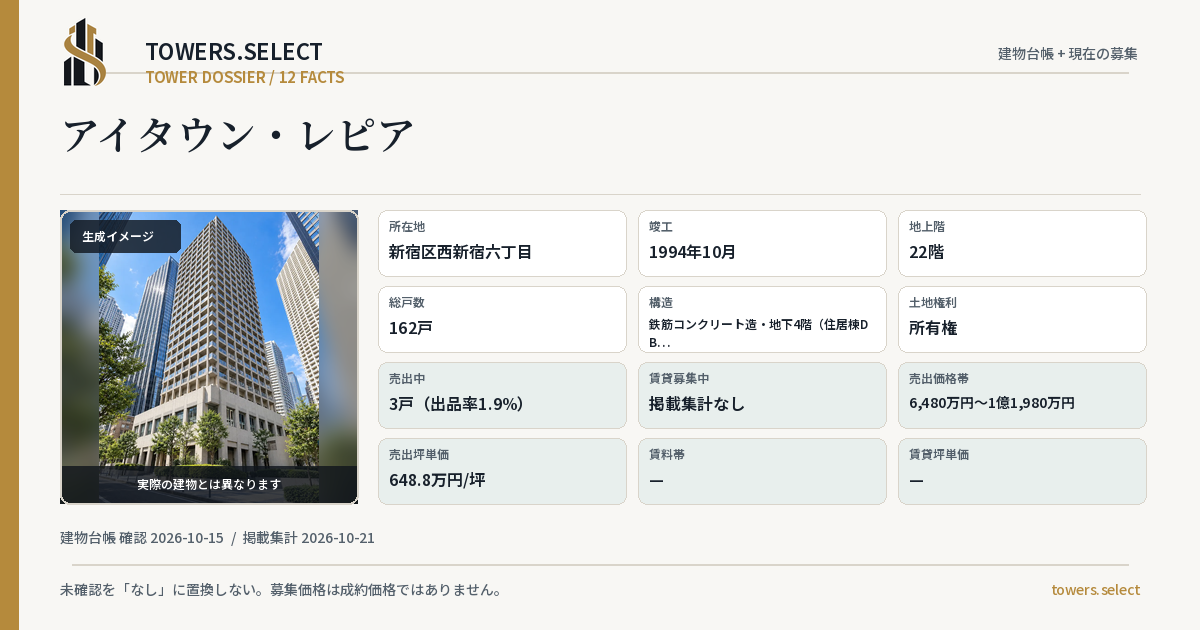Click the 売出価格帯 card with 6,480万円
Viewport: 1200px width, 630px height.
pyautogui.click(x=1022, y=395)
